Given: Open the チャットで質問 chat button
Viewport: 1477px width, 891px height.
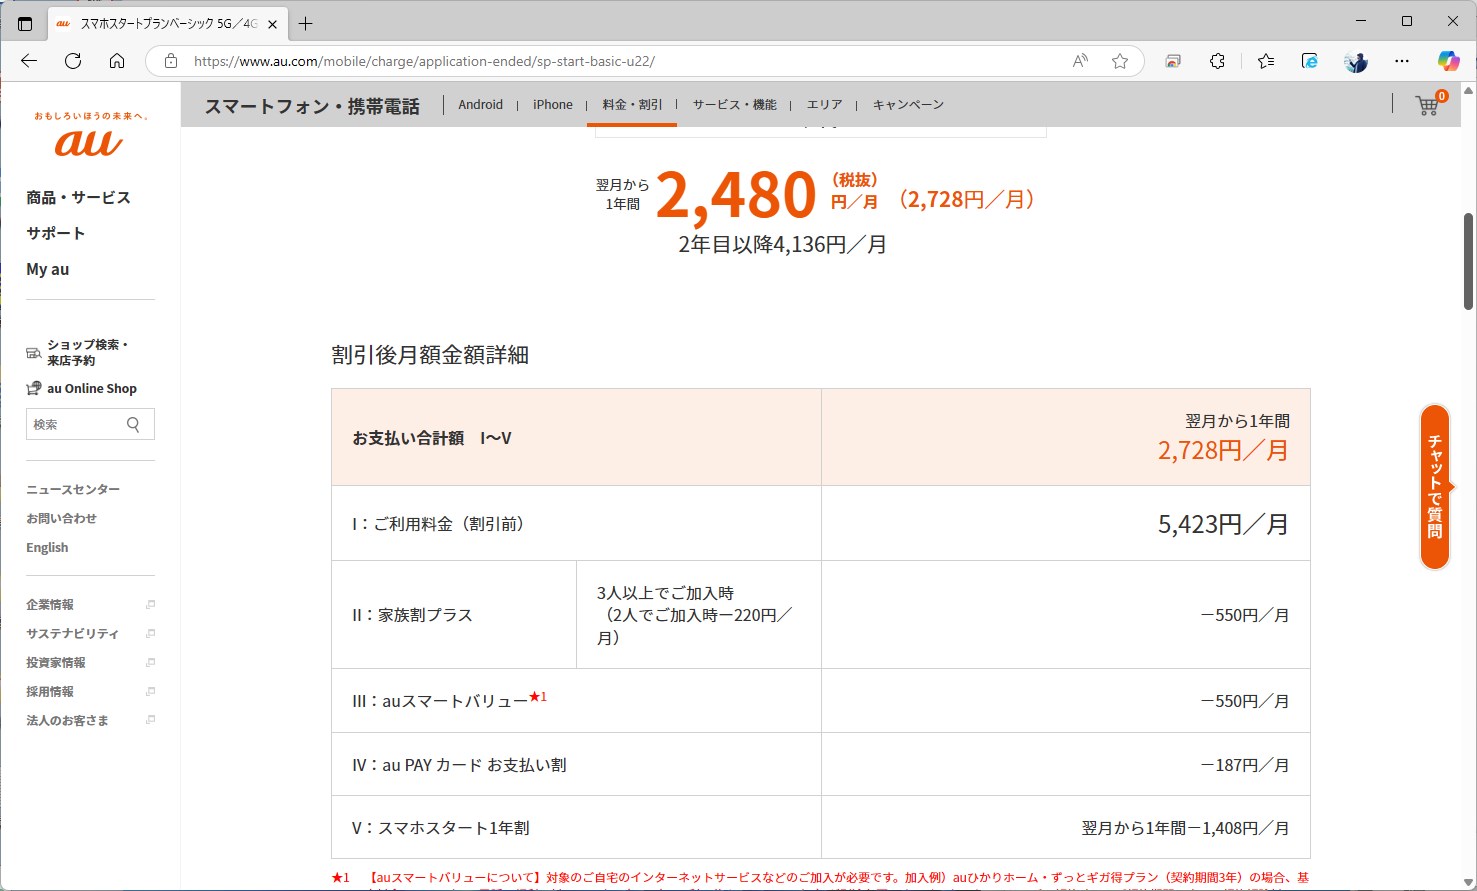Looking at the screenshot, I should (x=1435, y=489).
